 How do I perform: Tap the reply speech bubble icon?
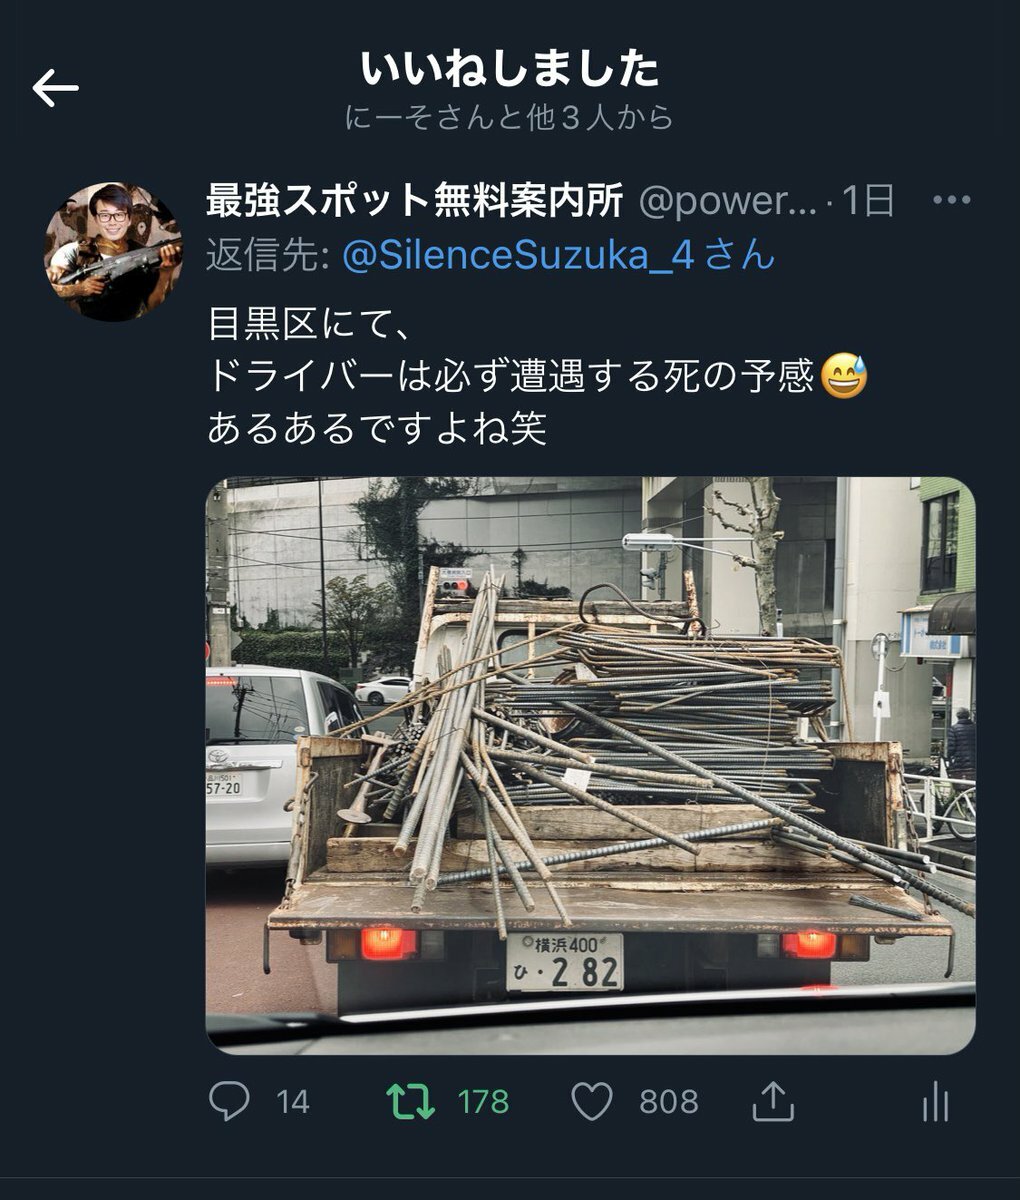(230, 1102)
